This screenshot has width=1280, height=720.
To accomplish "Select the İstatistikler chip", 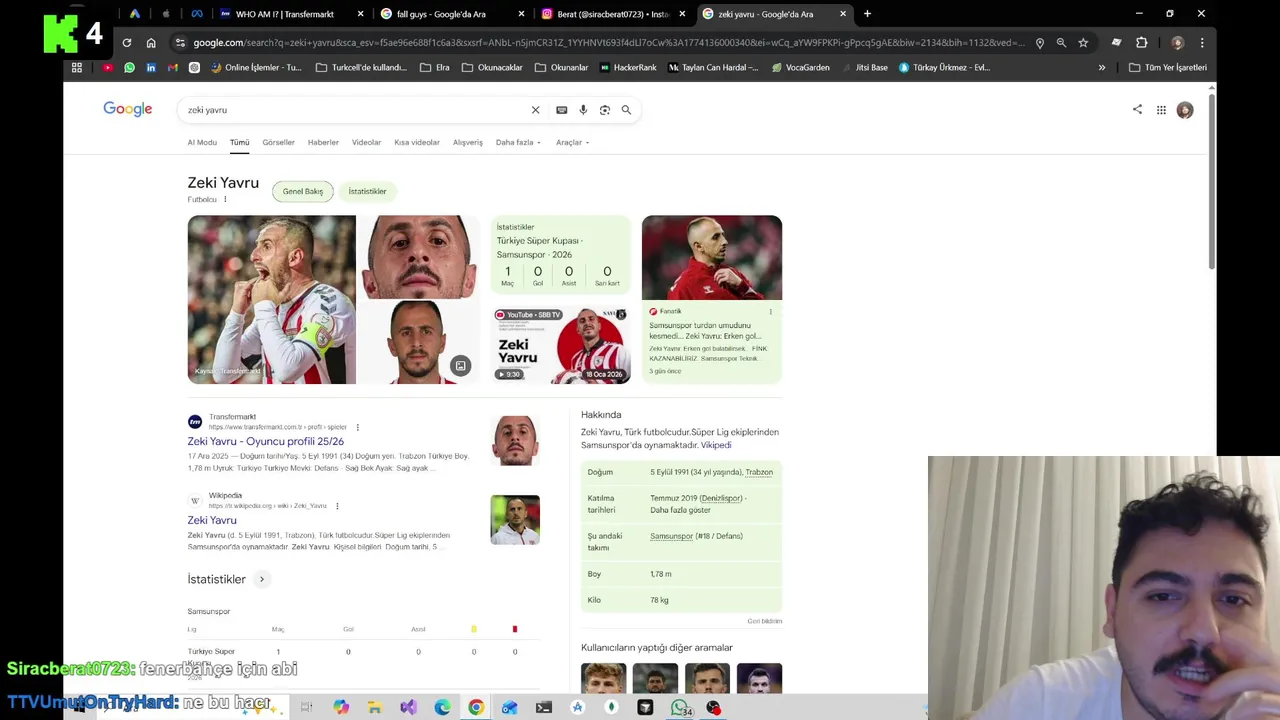I will click(x=367, y=191).
